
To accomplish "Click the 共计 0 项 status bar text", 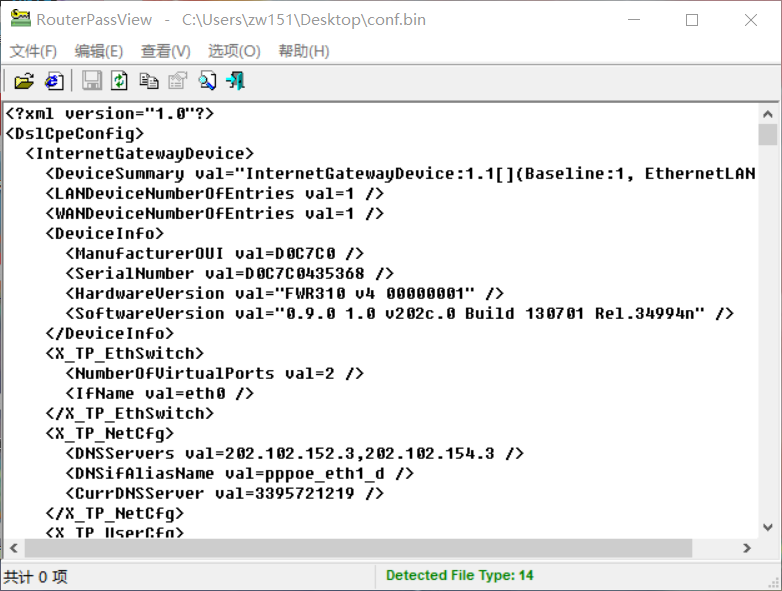I will pyautogui.click(x=35, y=577).
